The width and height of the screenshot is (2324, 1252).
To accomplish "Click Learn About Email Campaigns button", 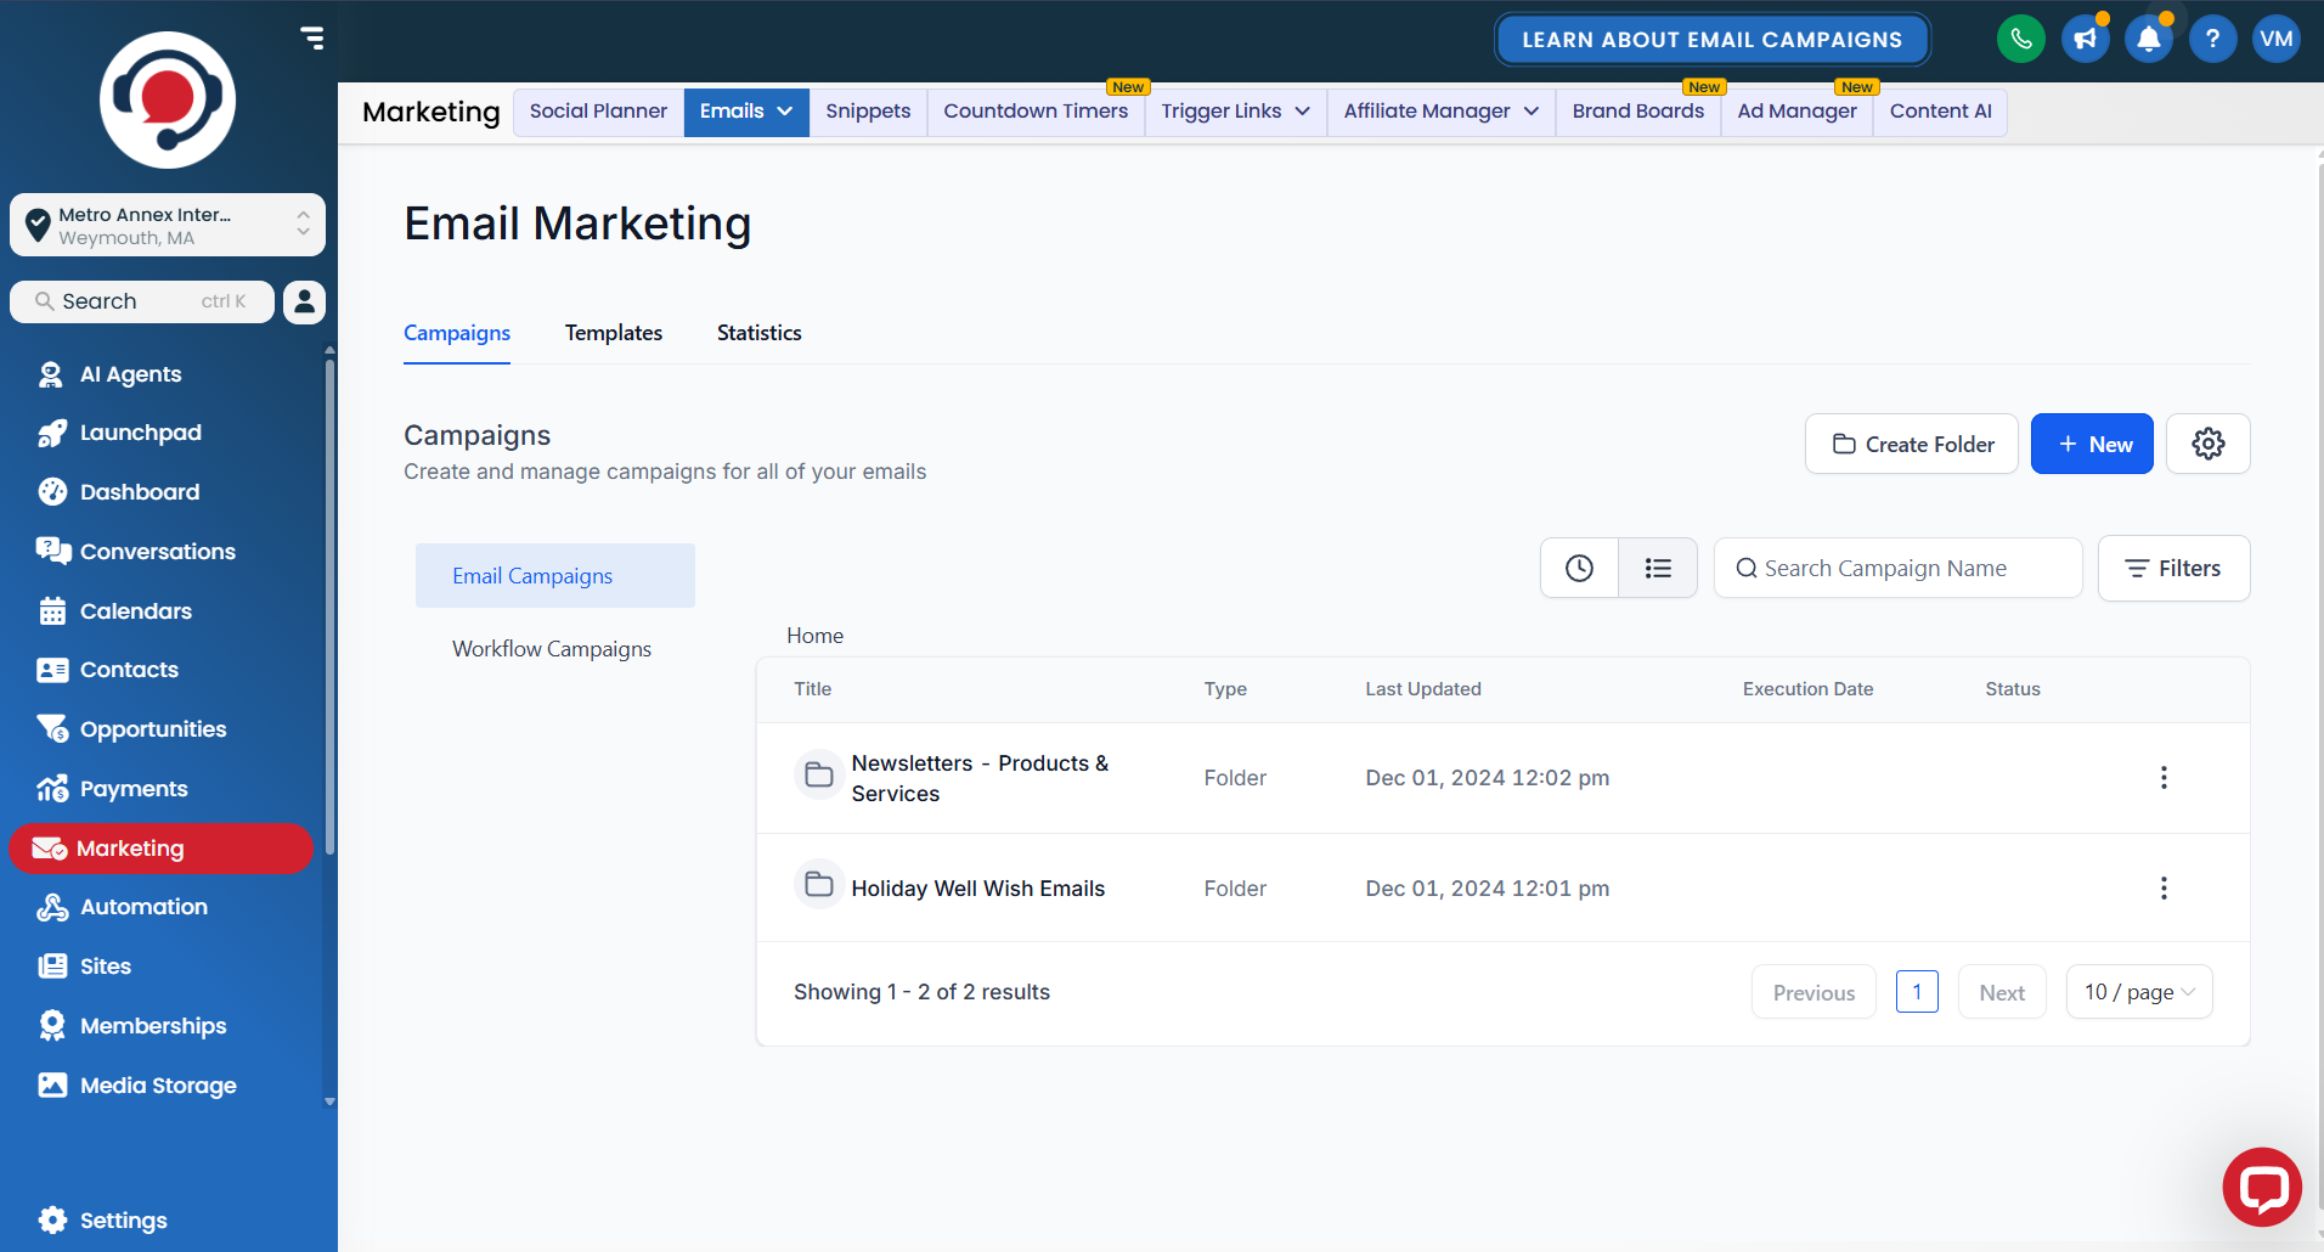I will pos(1712,40).
